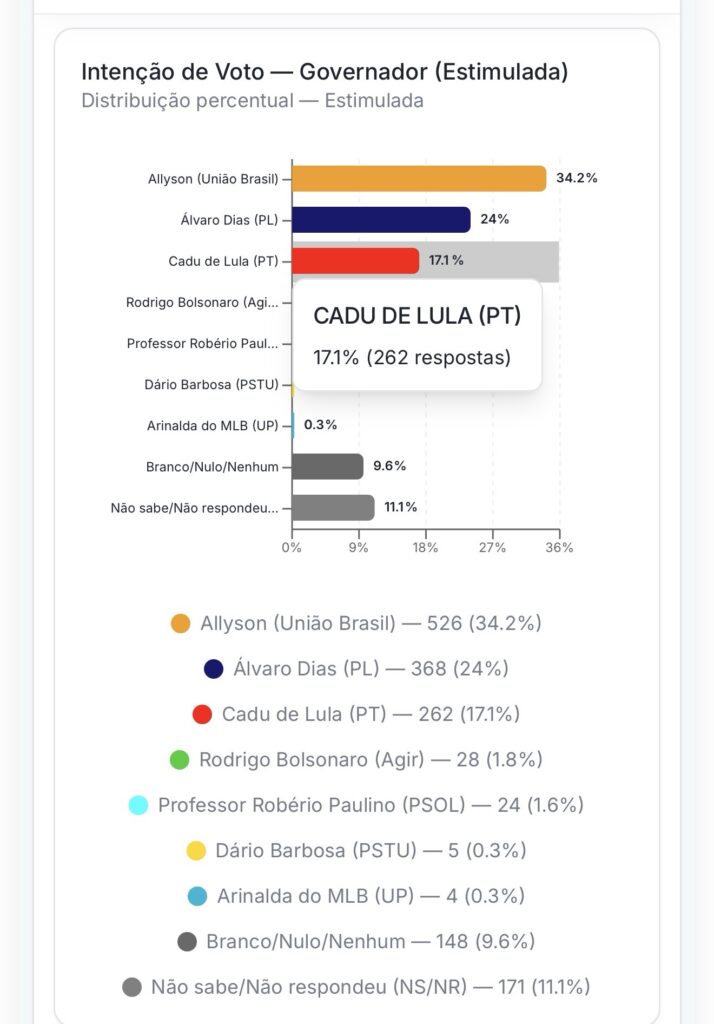Click the cyan Professor Robério Paulino legend dot
Image resolution: width=714 pixels, height=1024 pixels.
pos(138,805)
